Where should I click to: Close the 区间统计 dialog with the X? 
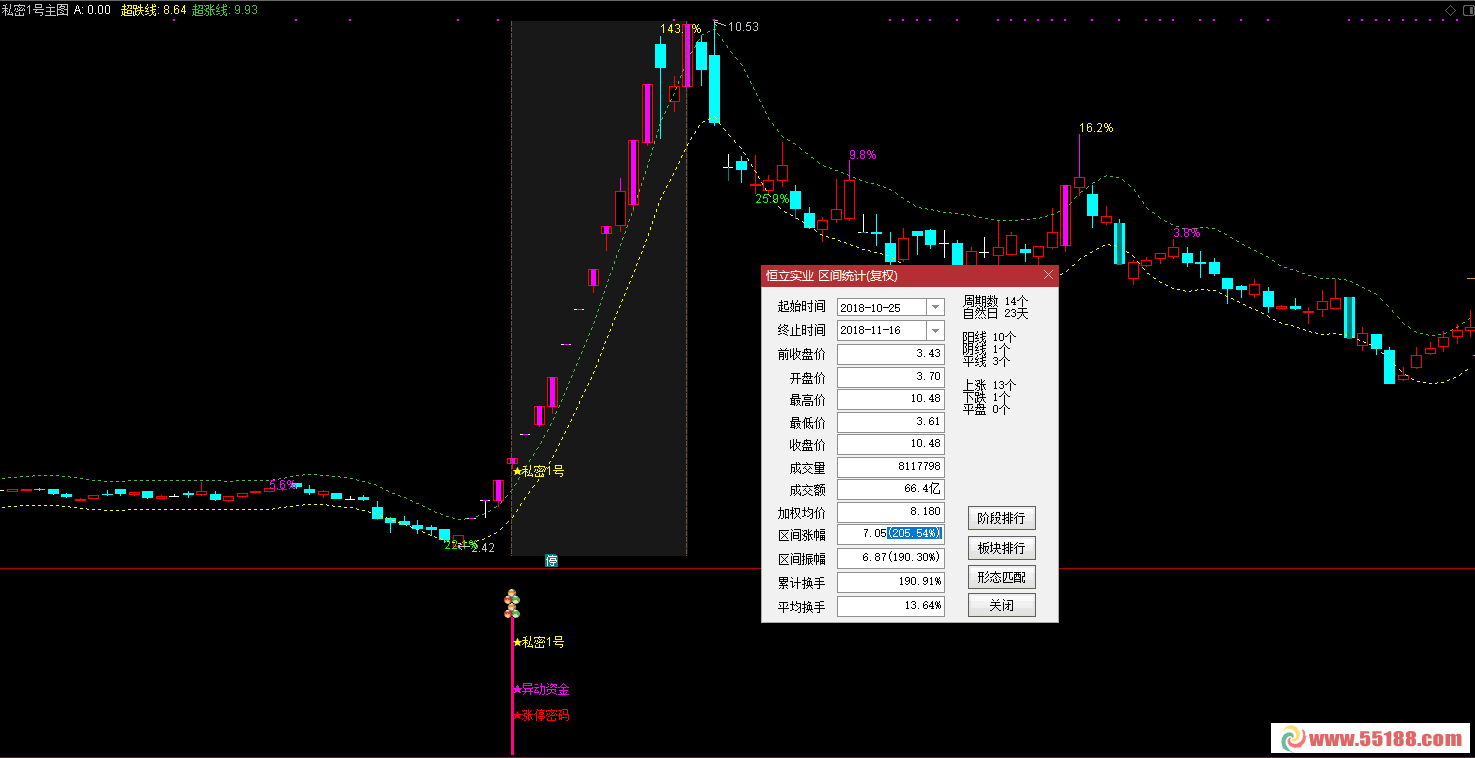tap(1048, 275)
